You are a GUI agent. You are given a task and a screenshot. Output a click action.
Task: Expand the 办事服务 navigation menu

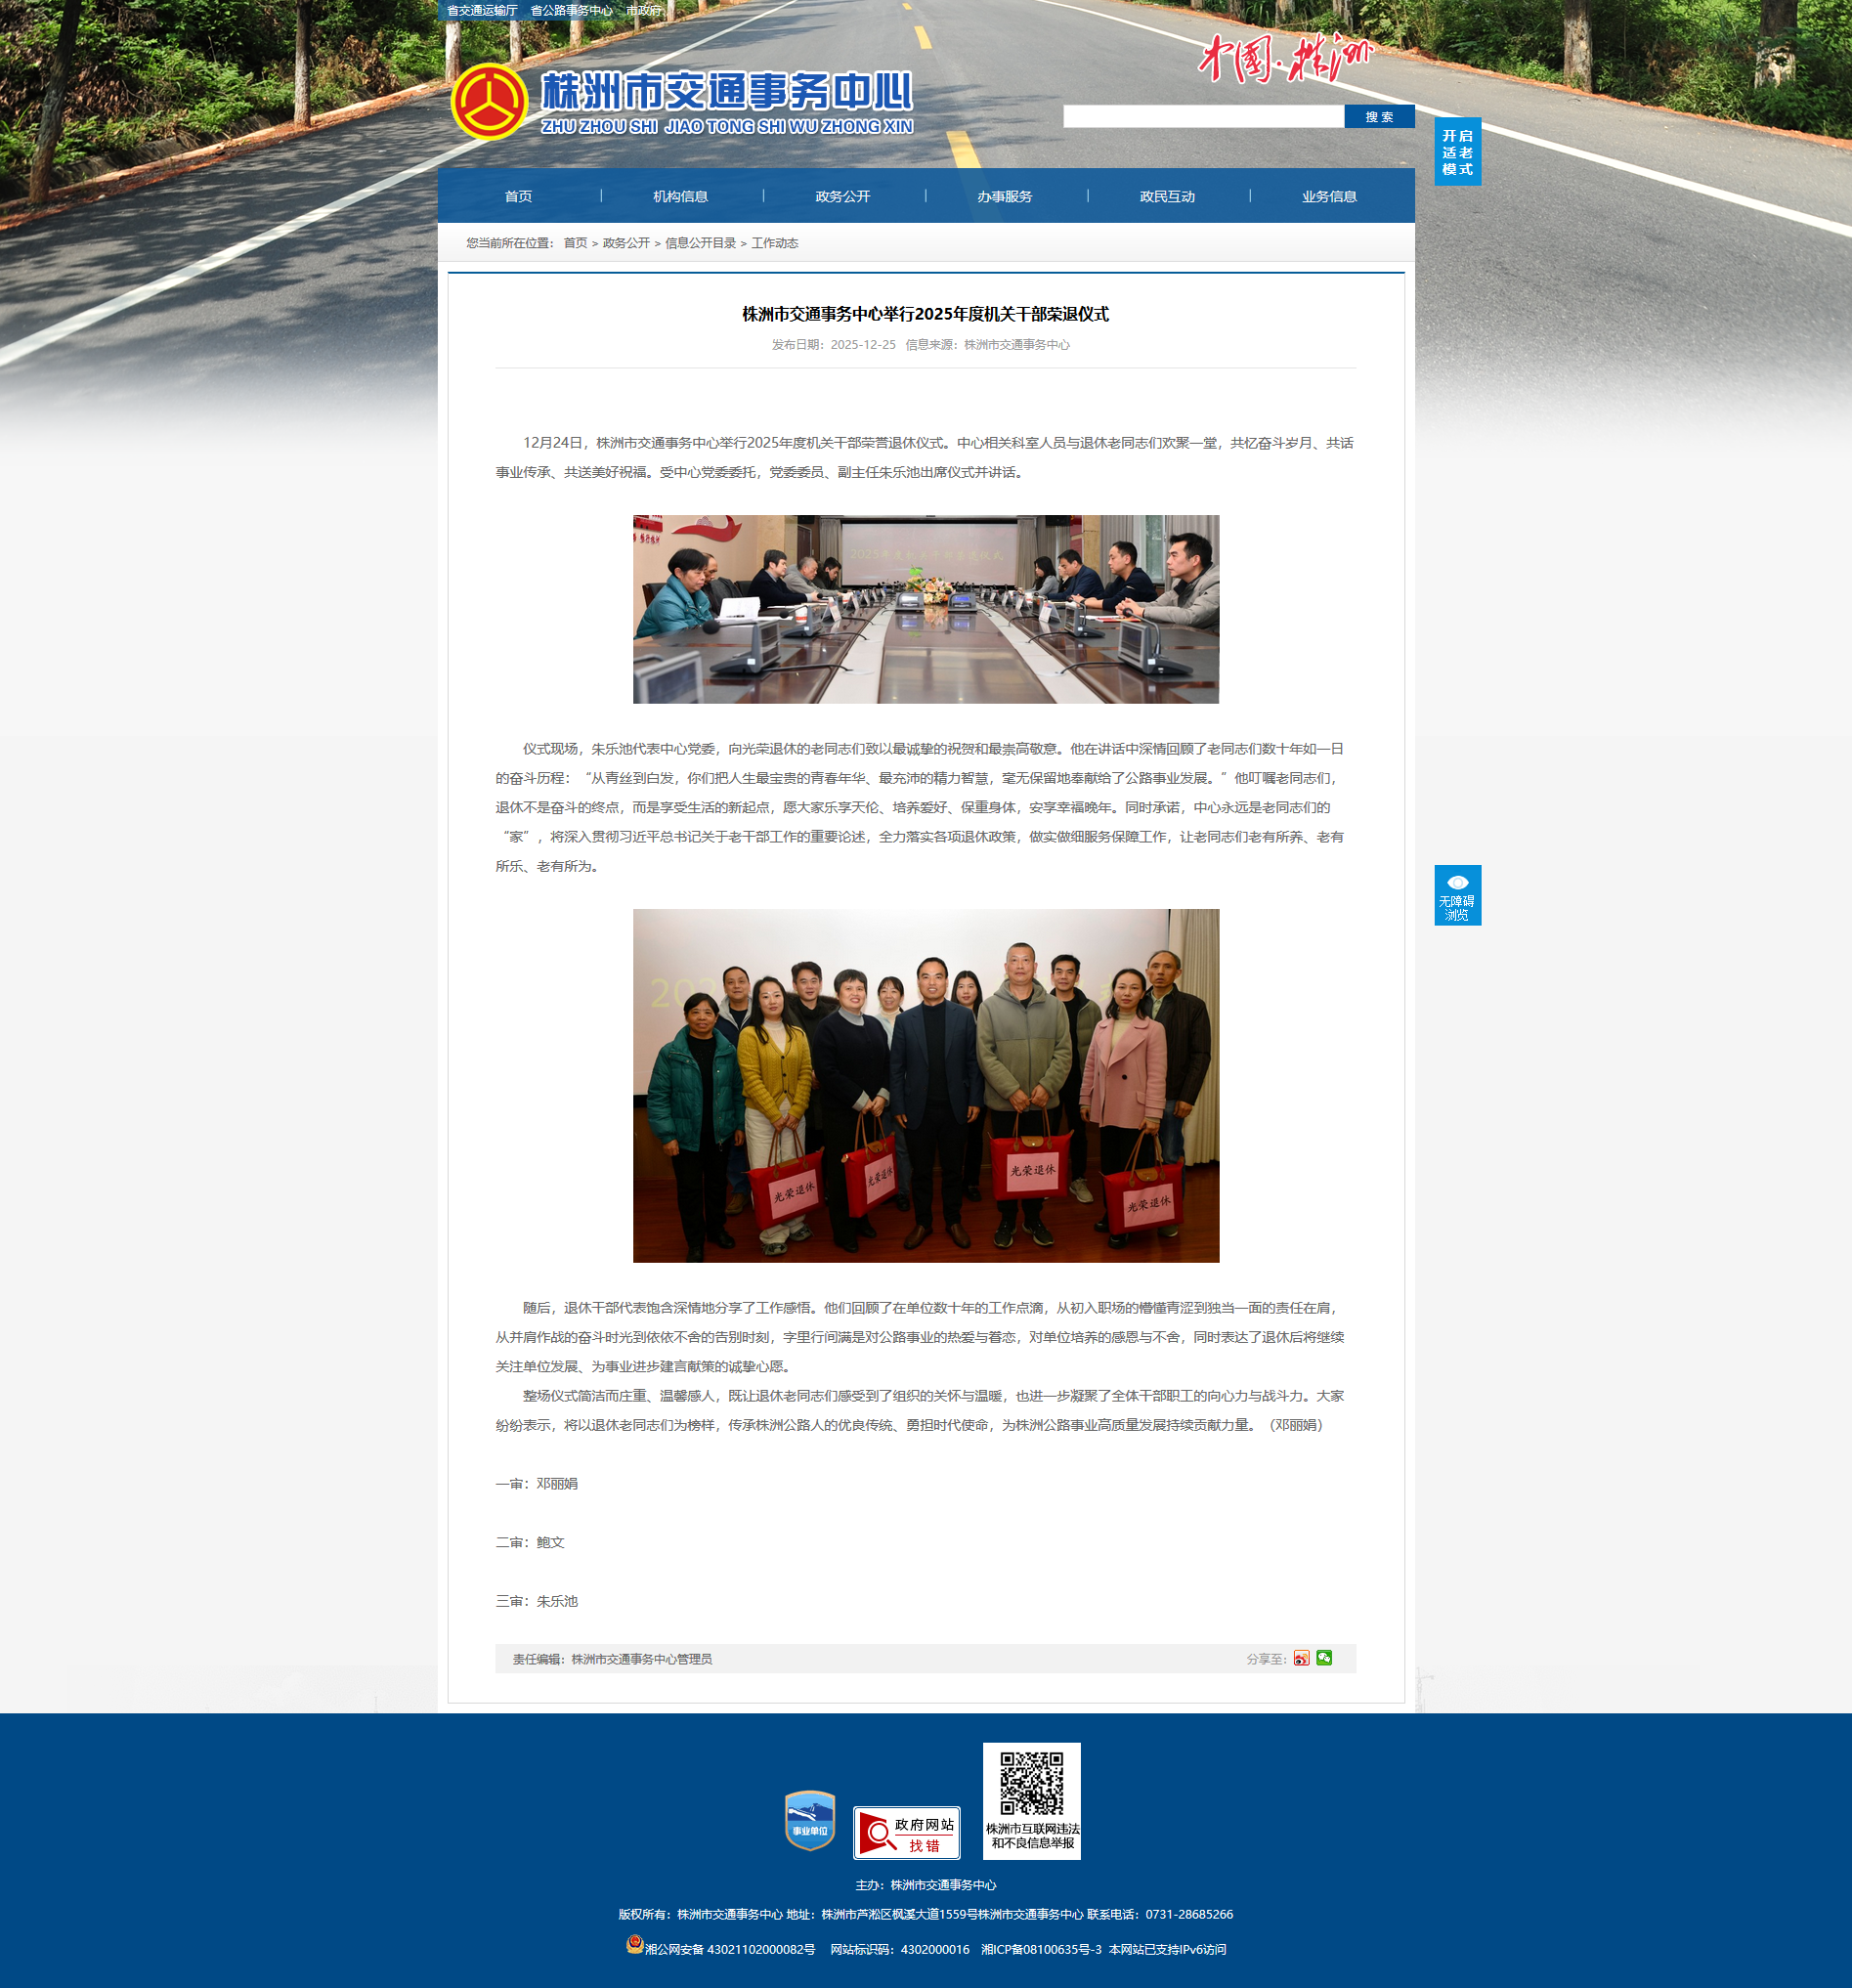(x=1004, y=197)
